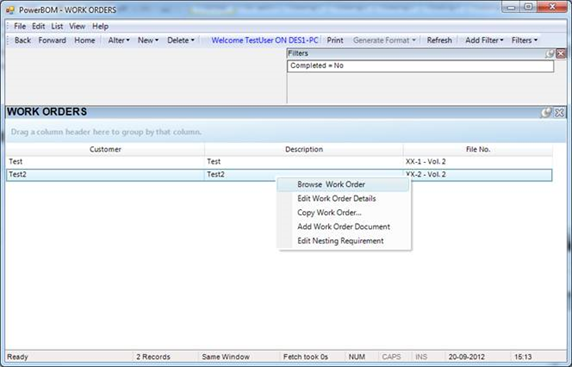Click the PowerBOM application icon in title bar
Image resolution: width=572 pixels, height=367 pixels.
[10, 10]
